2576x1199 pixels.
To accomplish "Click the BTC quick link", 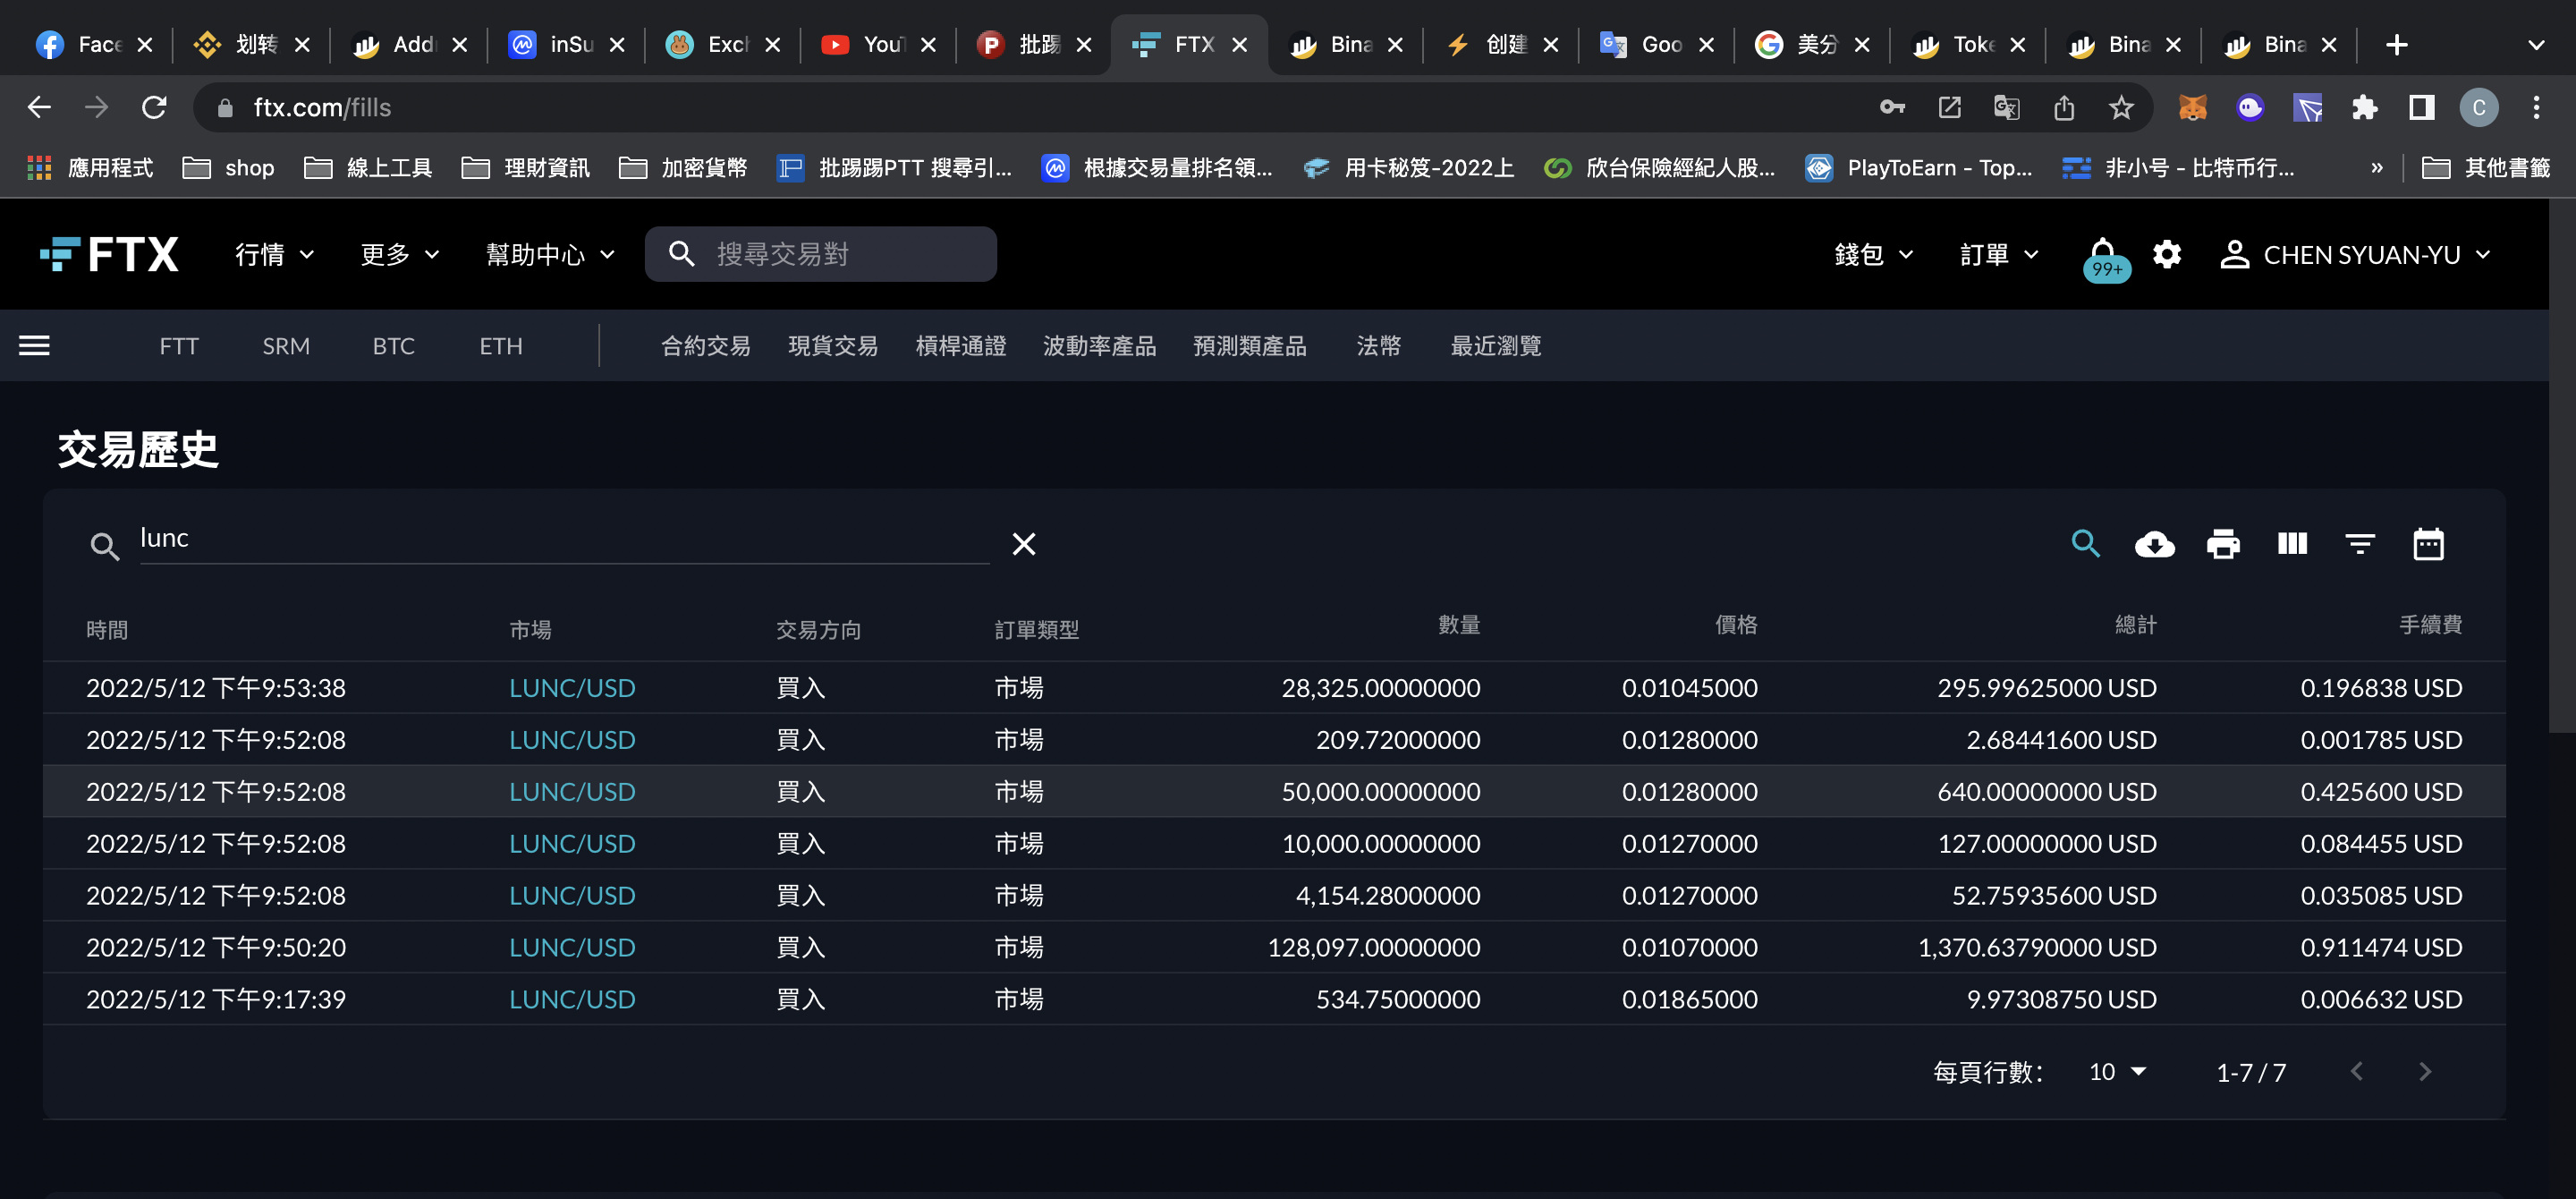I will coord(393,346).
